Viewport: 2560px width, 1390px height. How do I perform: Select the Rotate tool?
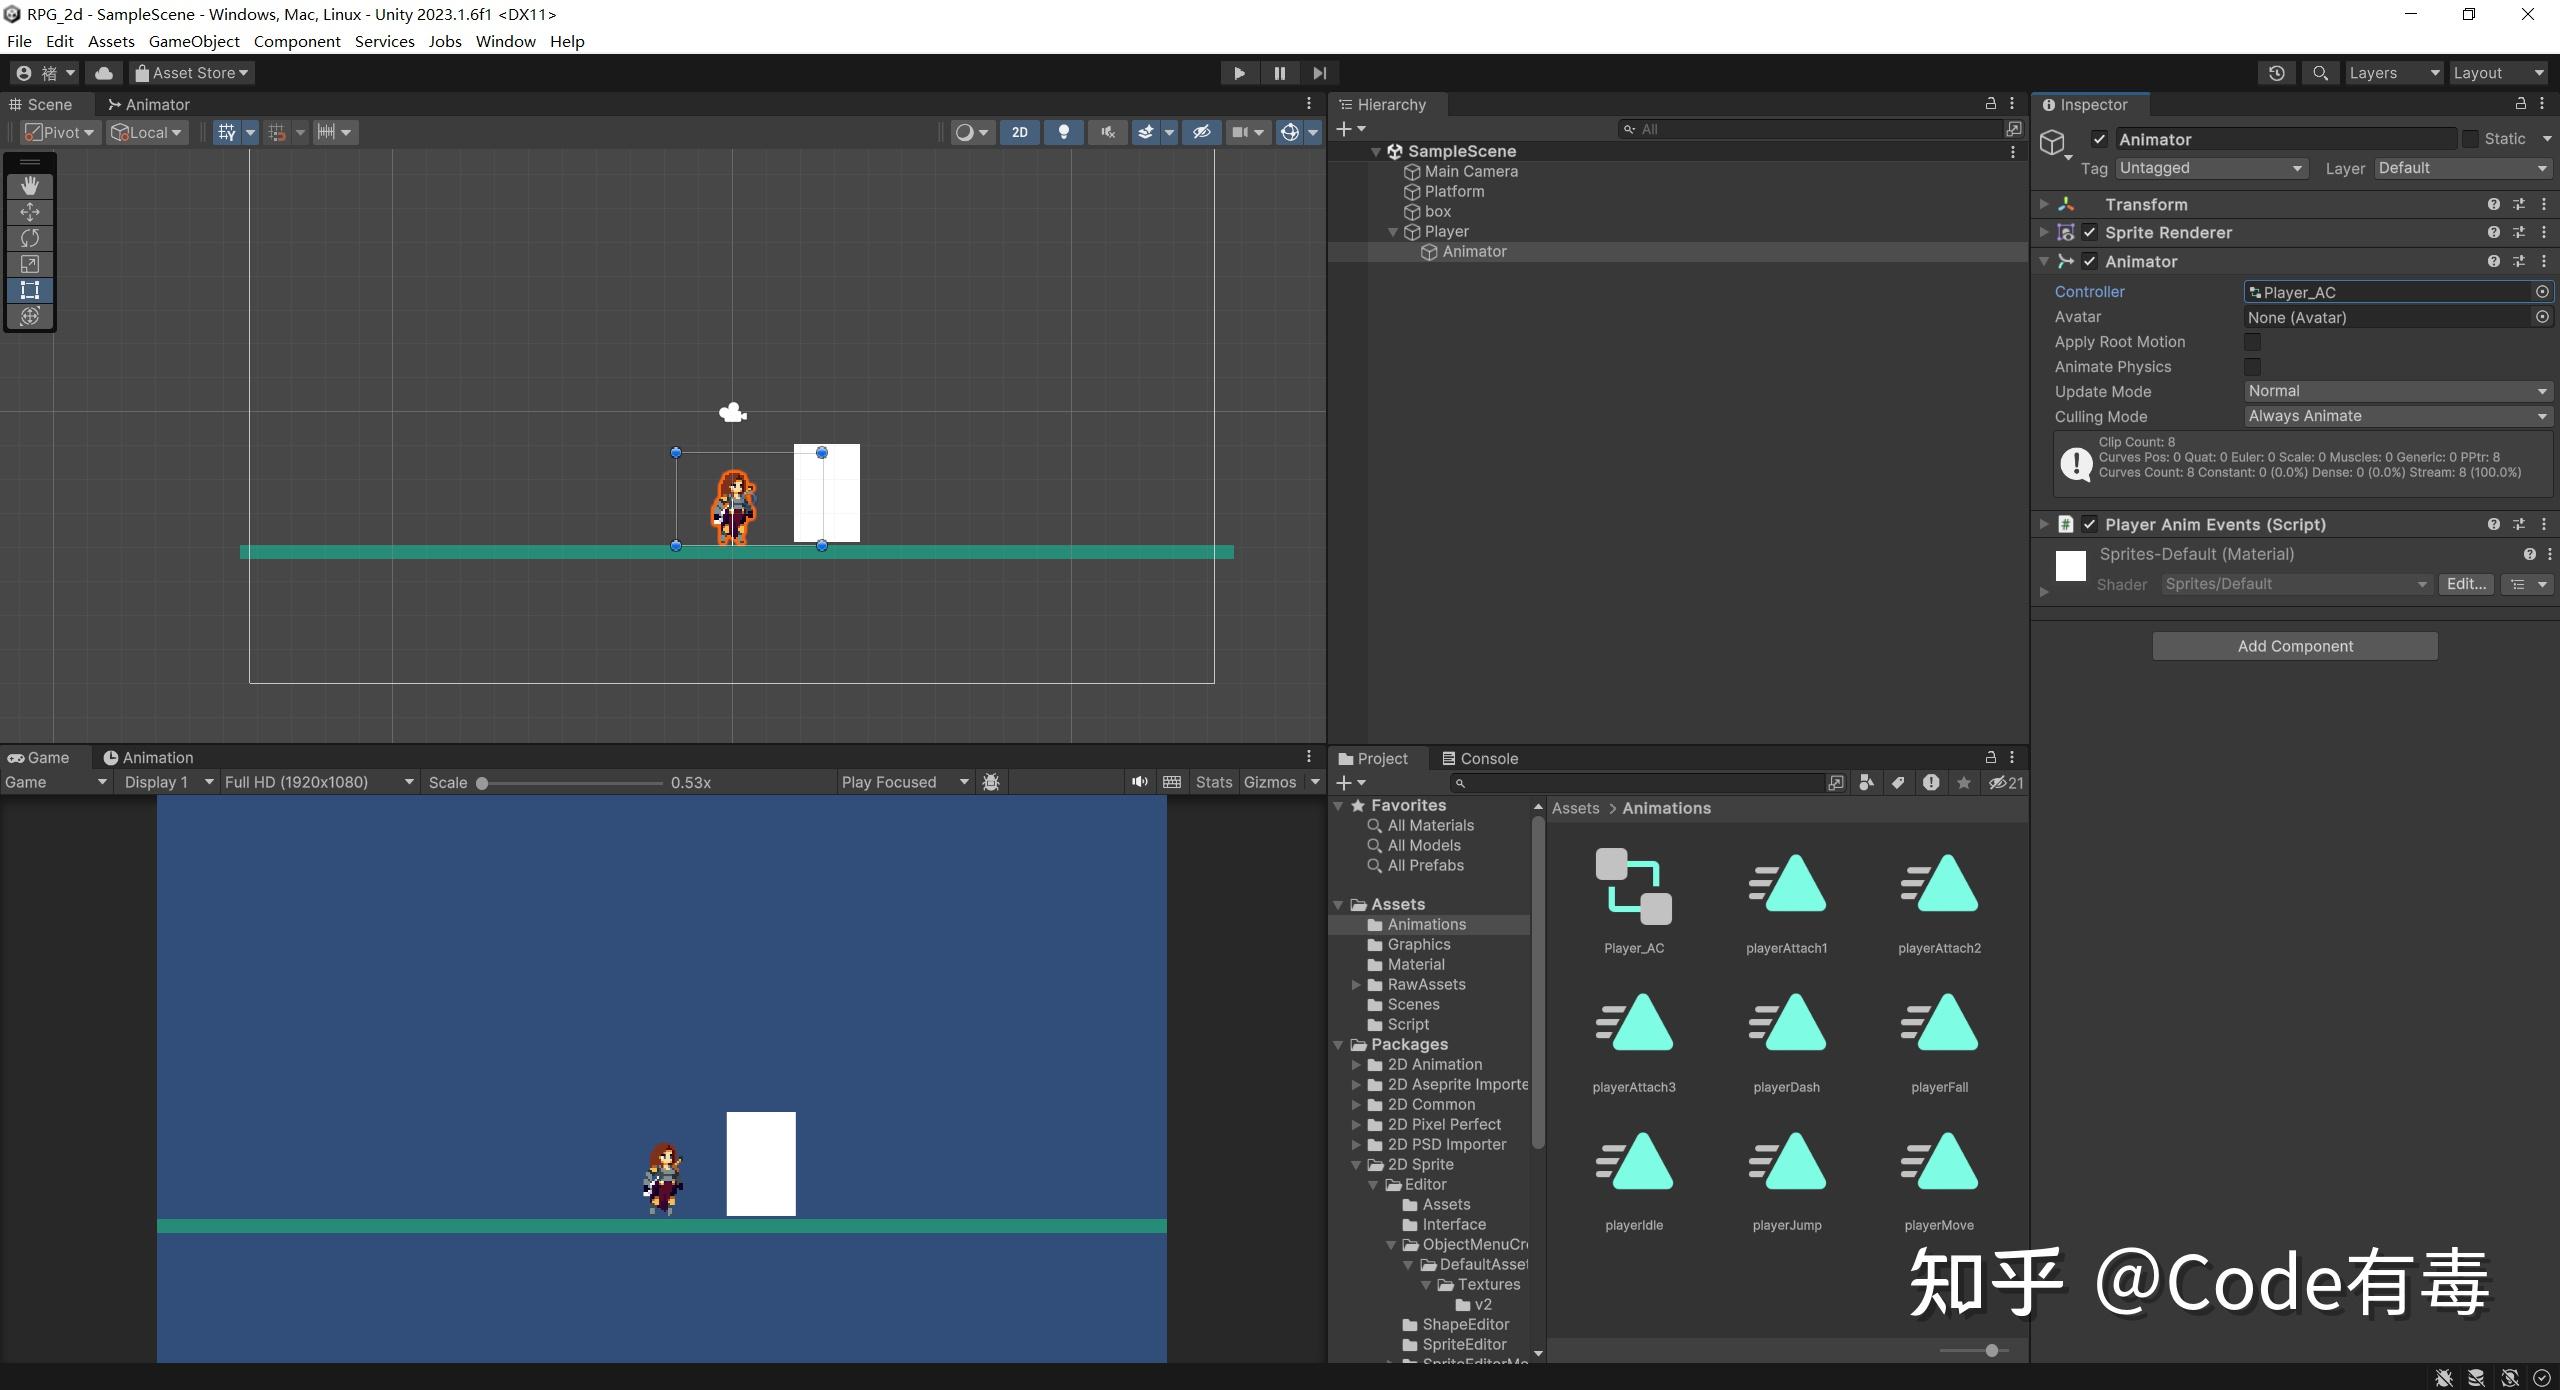tap(30, 238)
